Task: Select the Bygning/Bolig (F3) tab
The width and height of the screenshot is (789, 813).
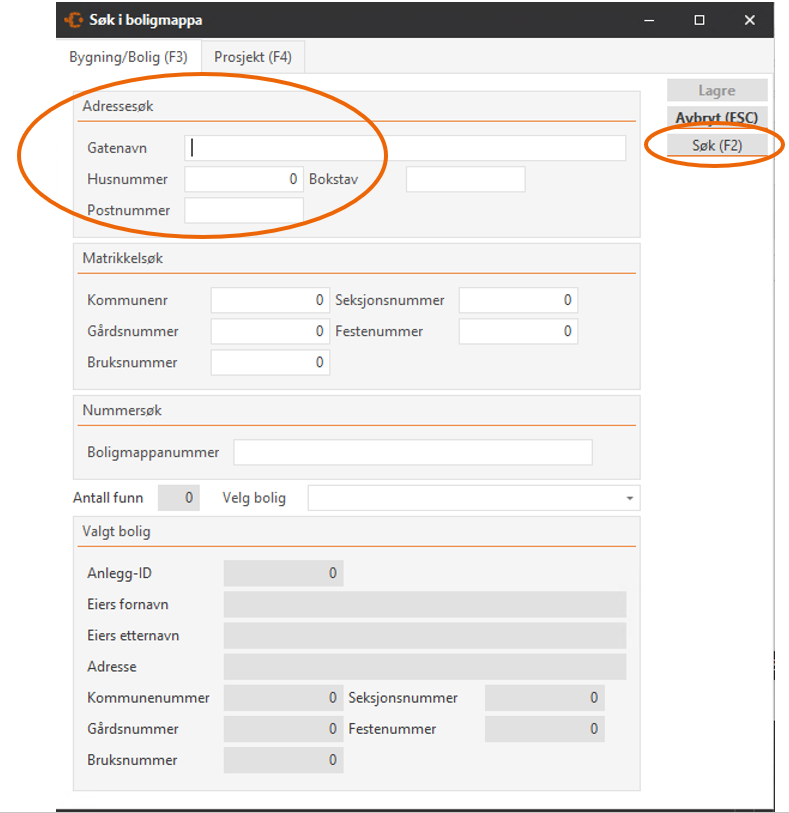Action: point(128,57)
